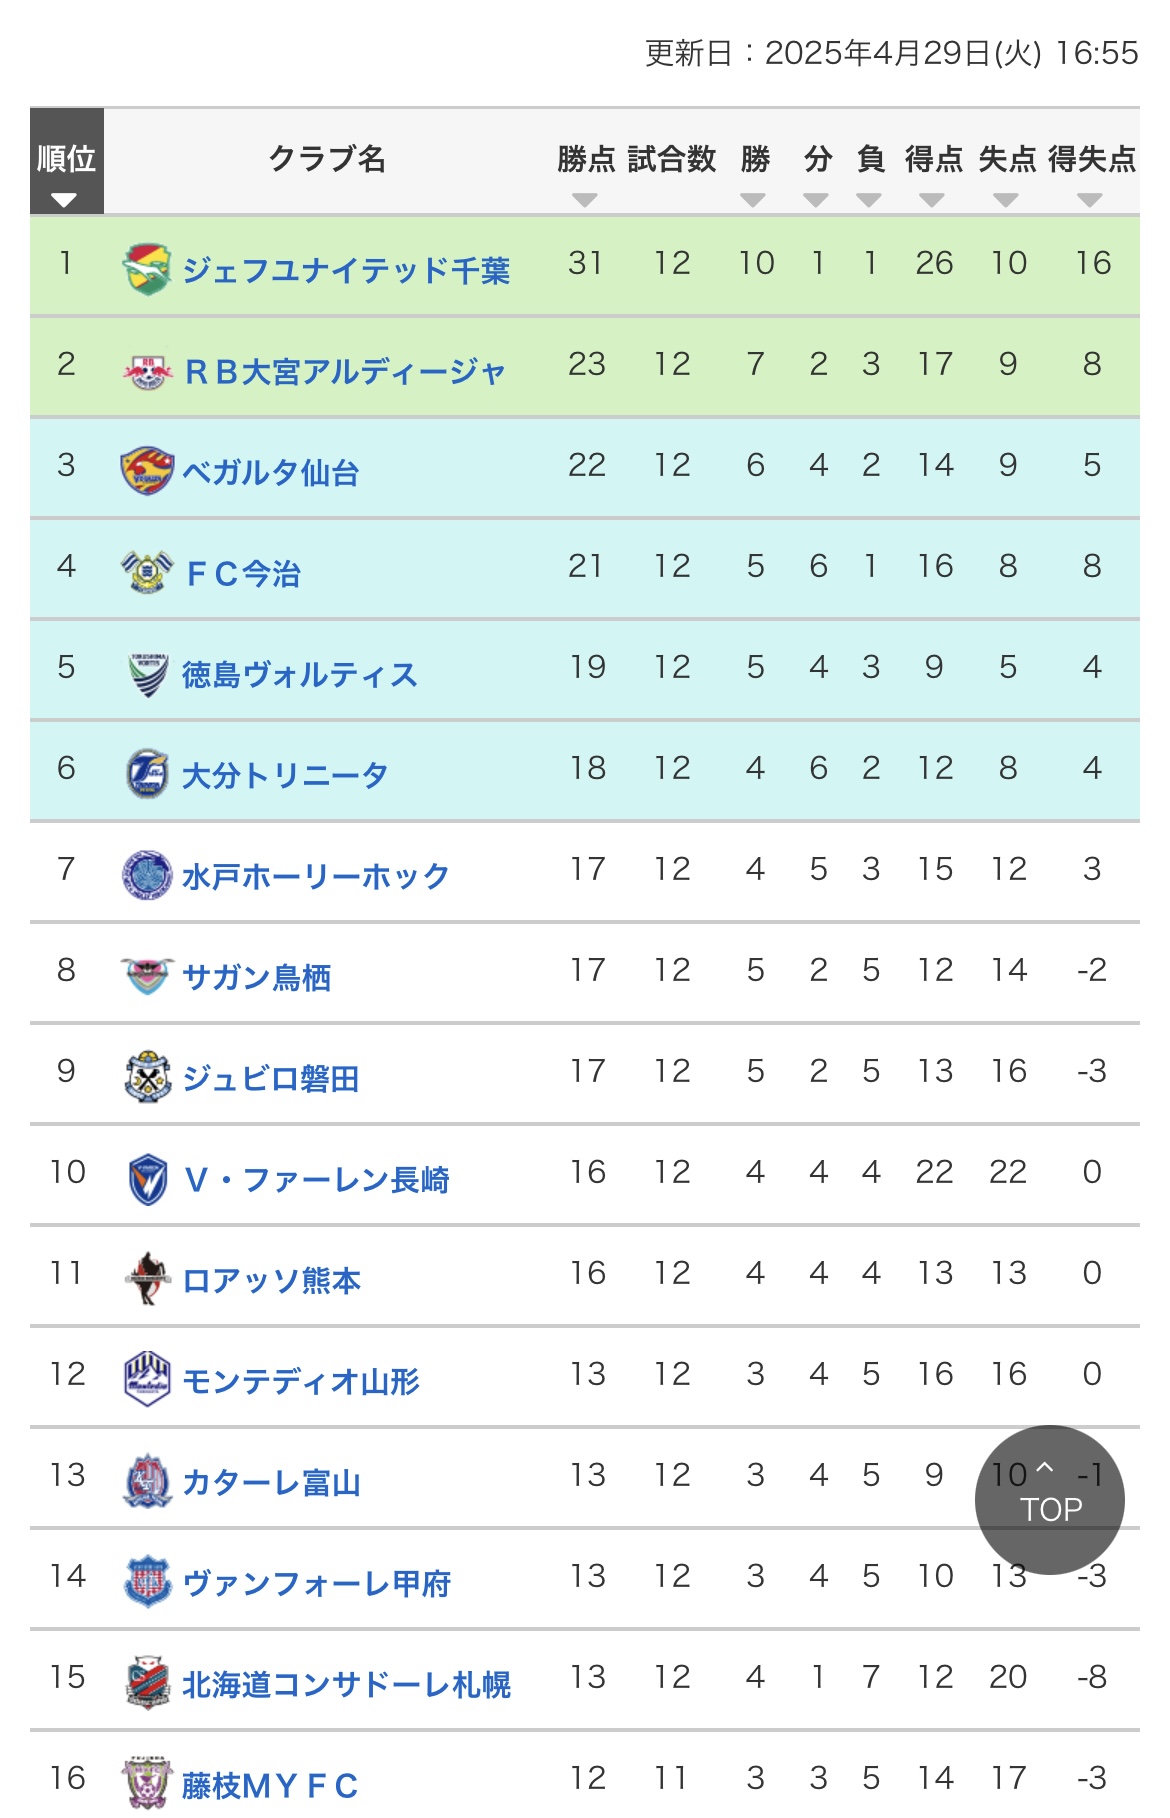1170x1818 pixels.
Task: Click the Tokushima Vortis club crest
Action: tap(148, 673)
